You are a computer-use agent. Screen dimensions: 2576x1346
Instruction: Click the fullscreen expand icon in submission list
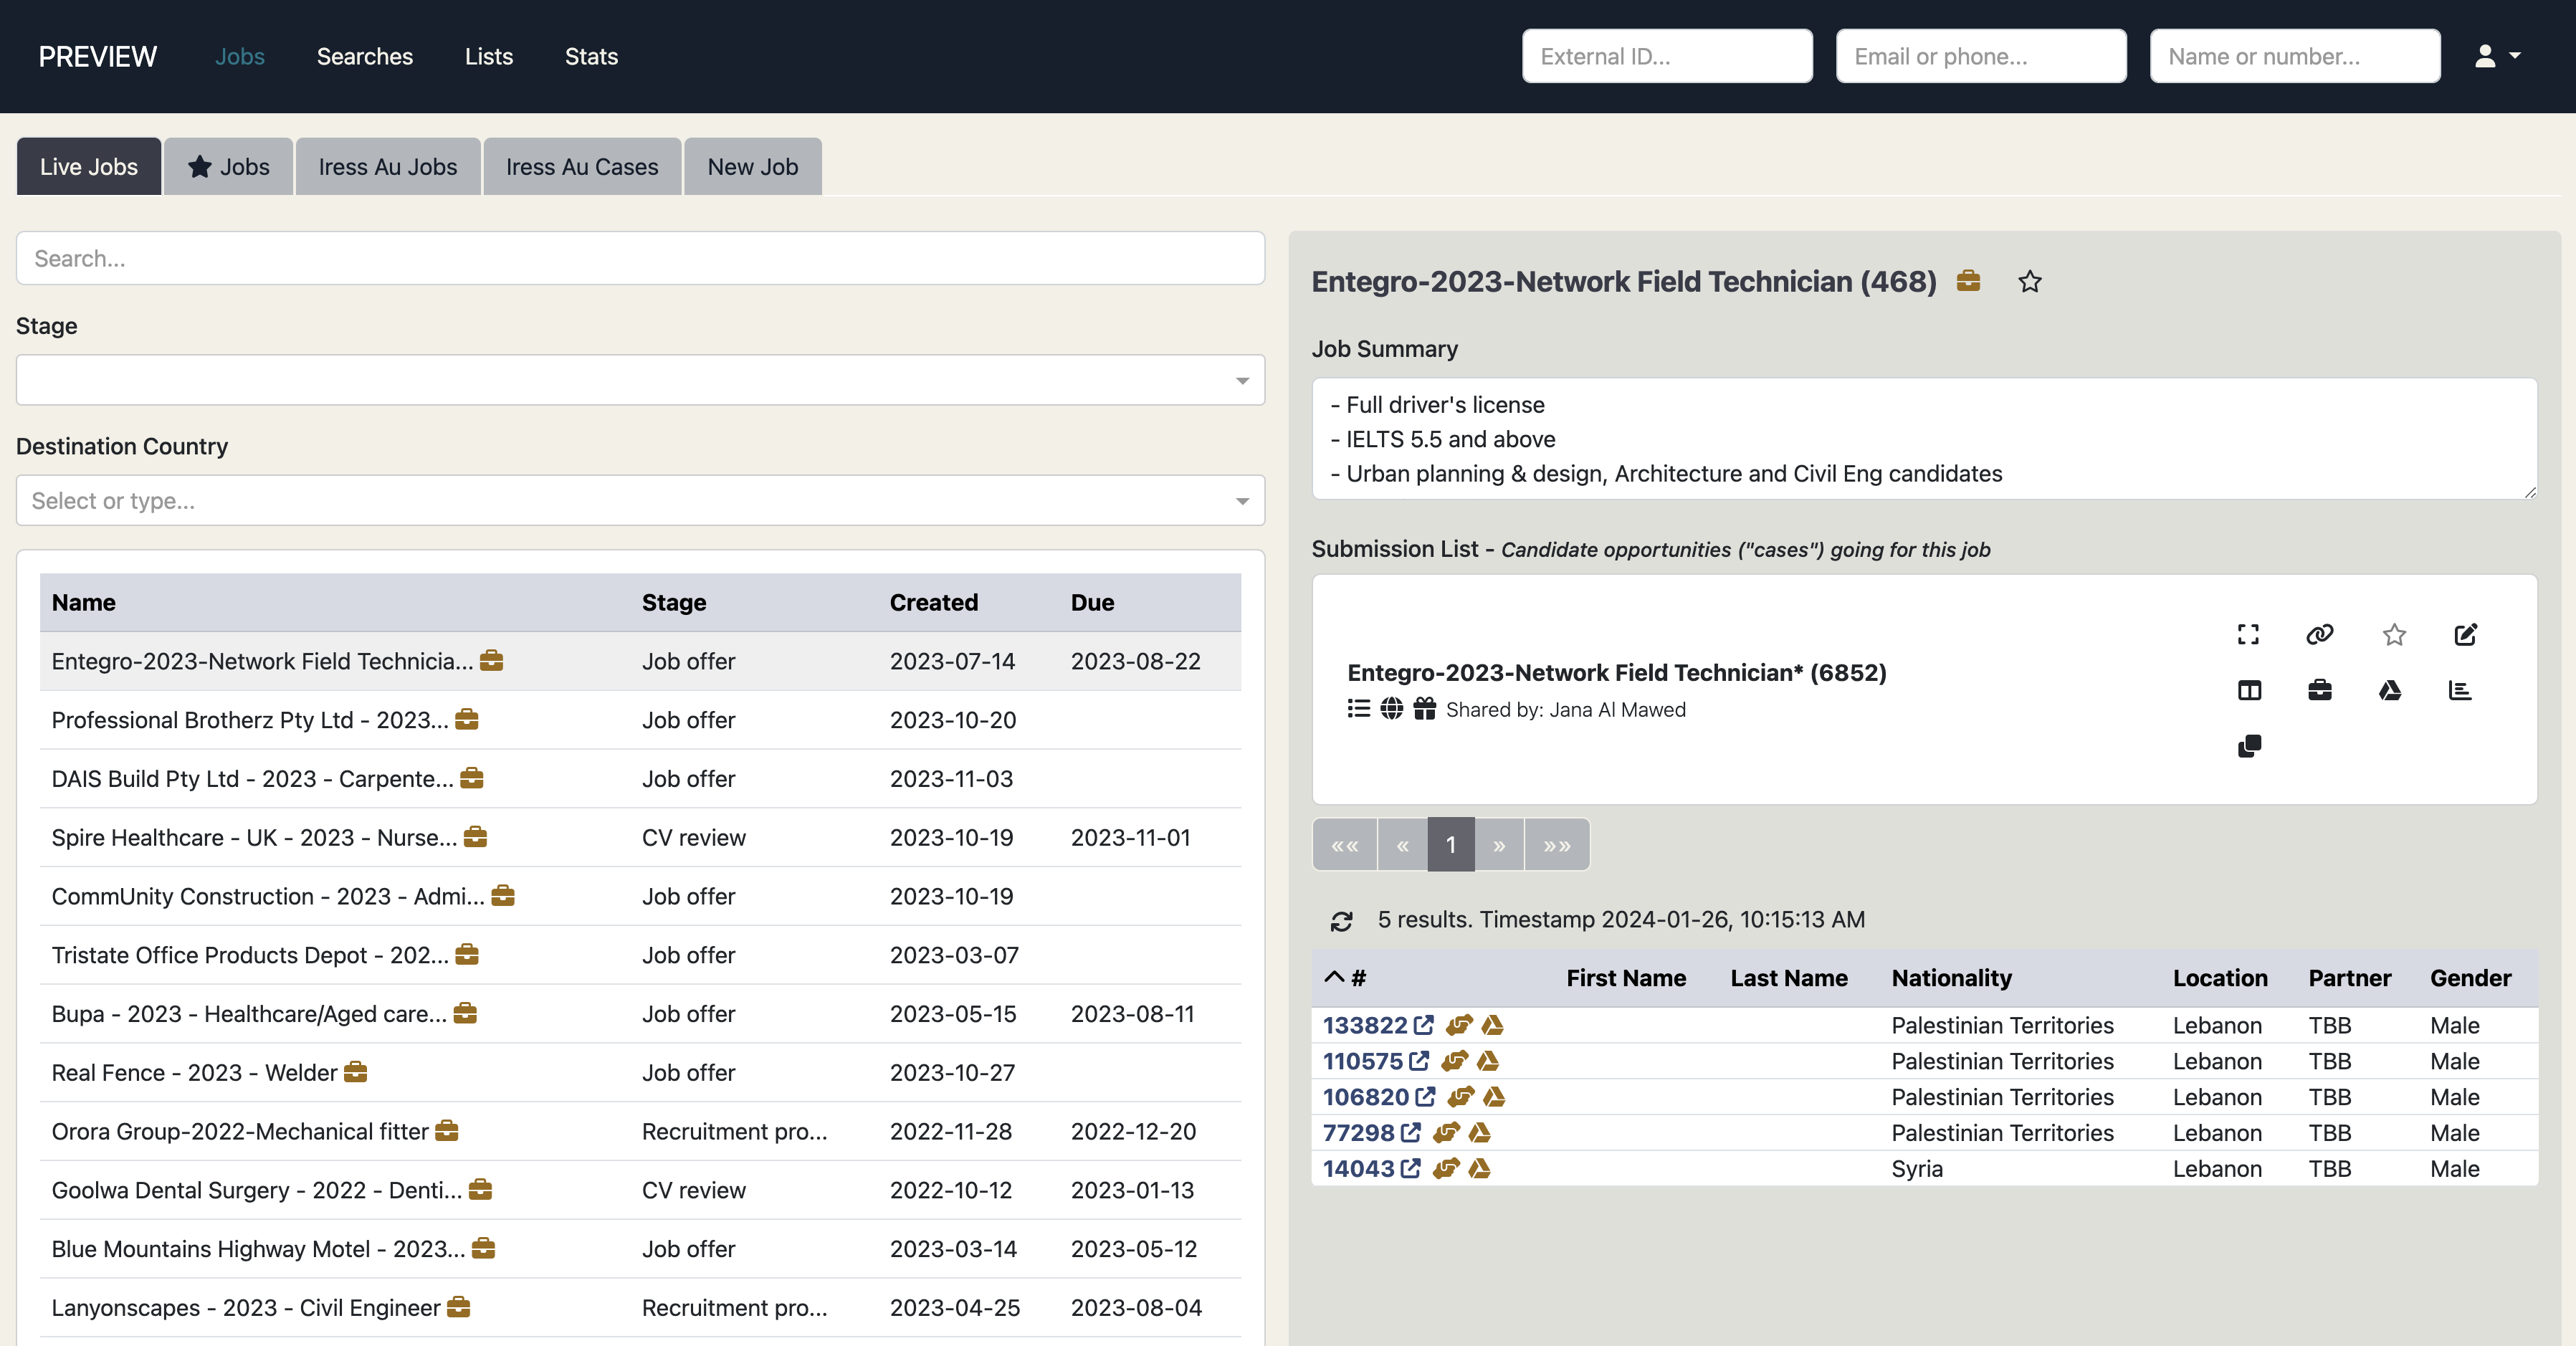pyautogui.click(x=2248, y=634)
